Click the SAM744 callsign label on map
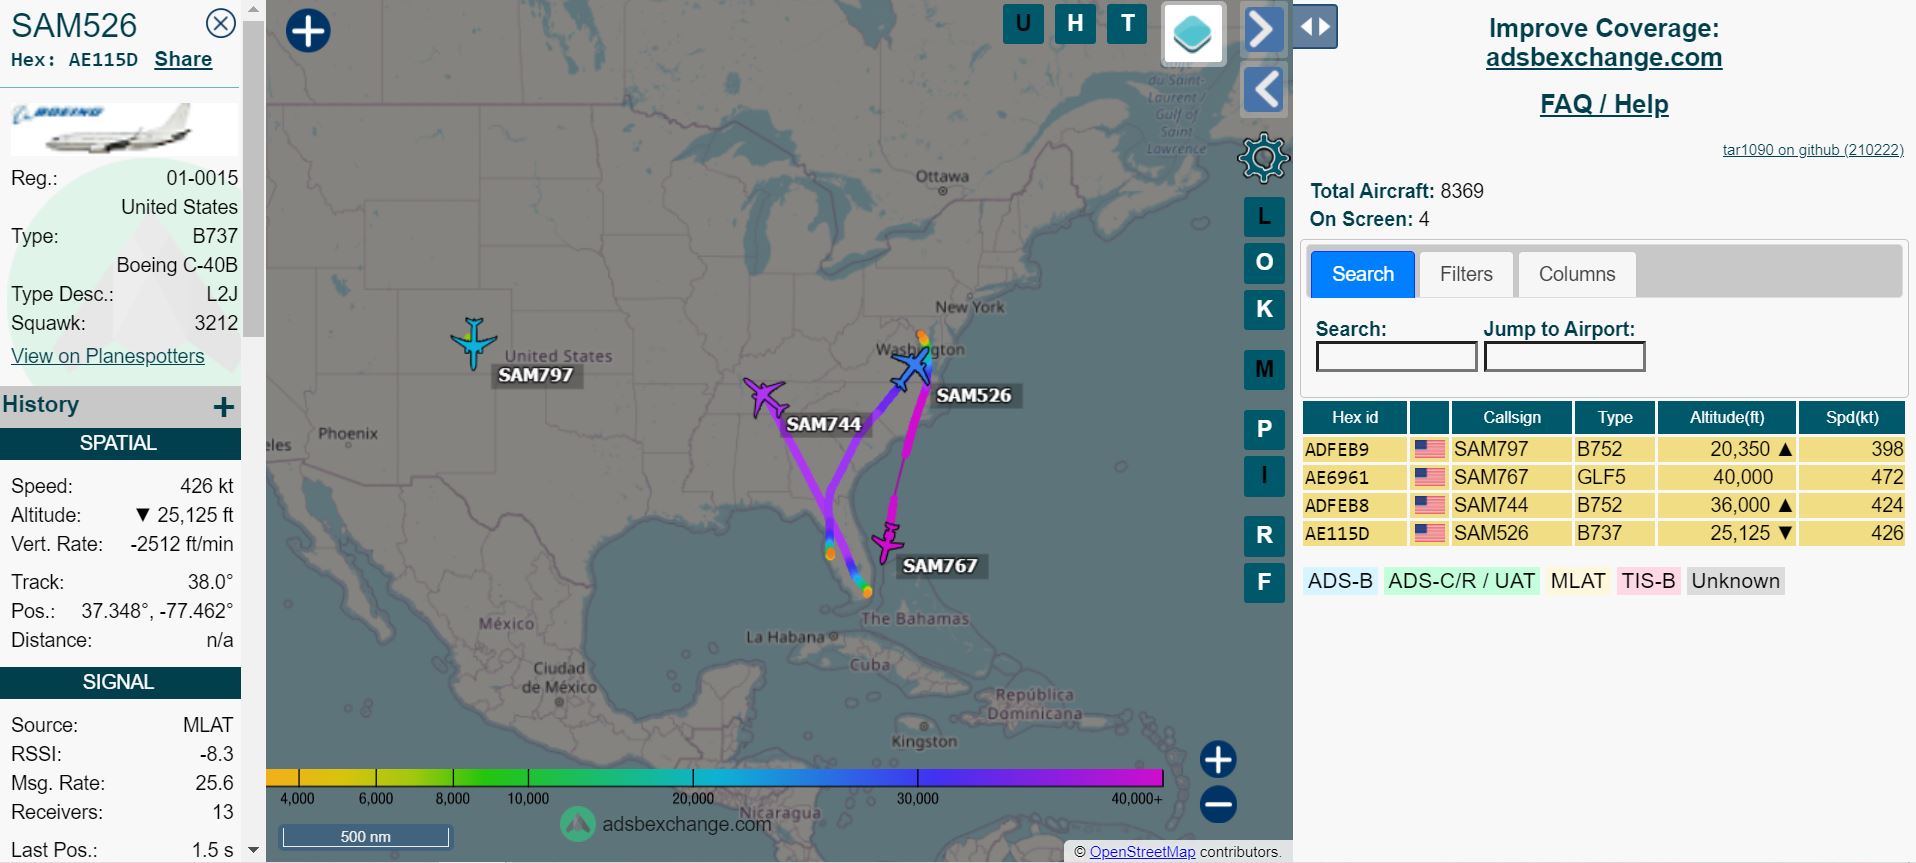Image resolution: width=1916 pixels, height=863 pixels. point(824,424)
